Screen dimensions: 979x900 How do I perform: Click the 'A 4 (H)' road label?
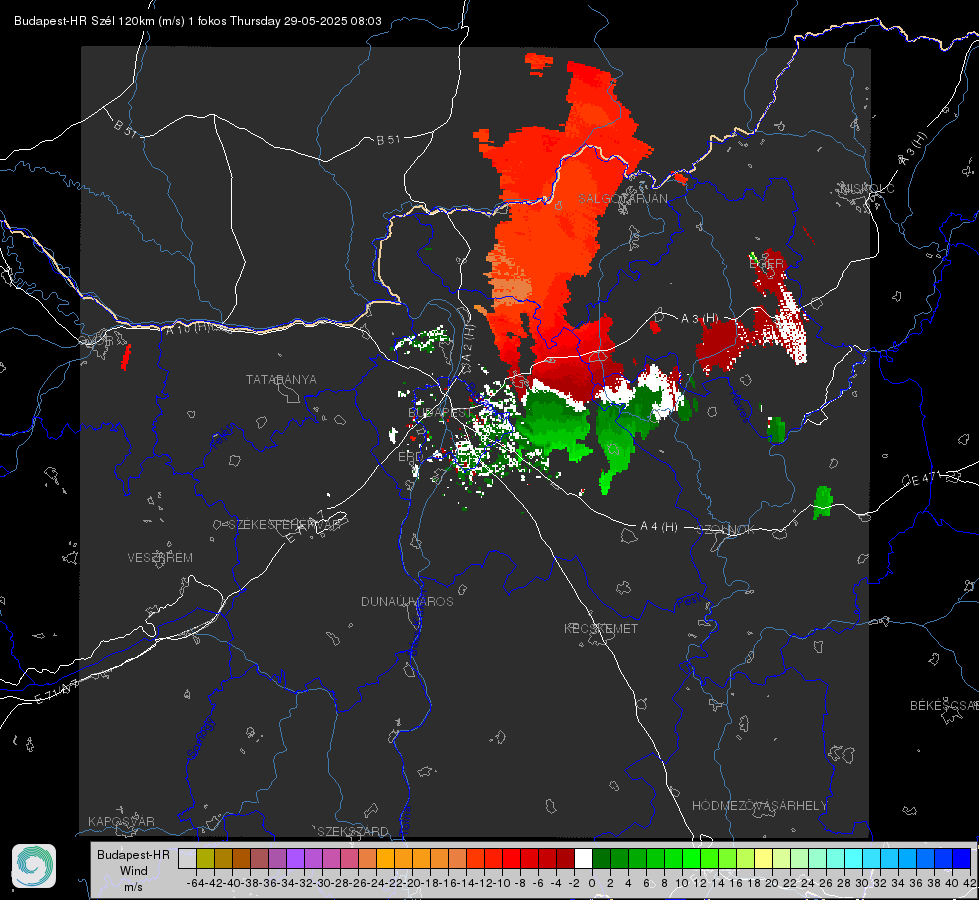coord(659,527)
